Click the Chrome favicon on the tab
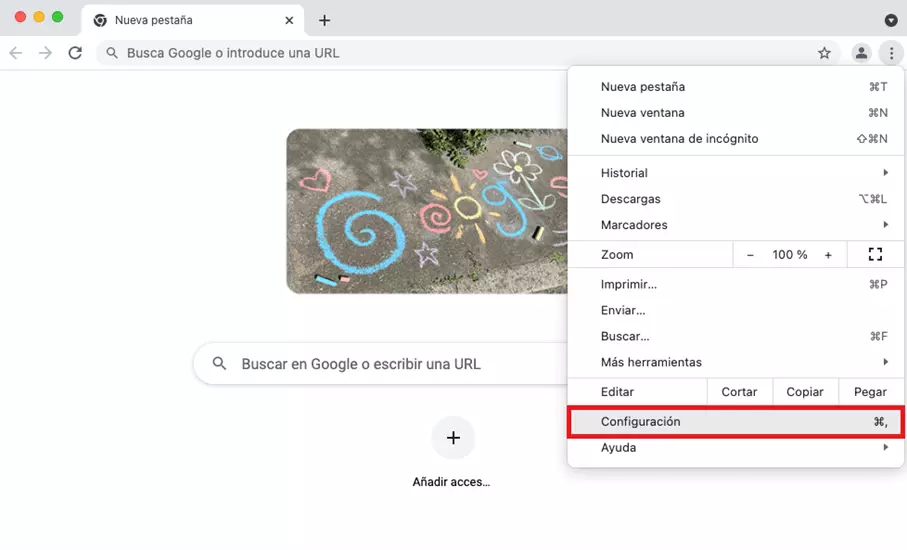This screenshot has width=907, height=550. pos(100,20)
